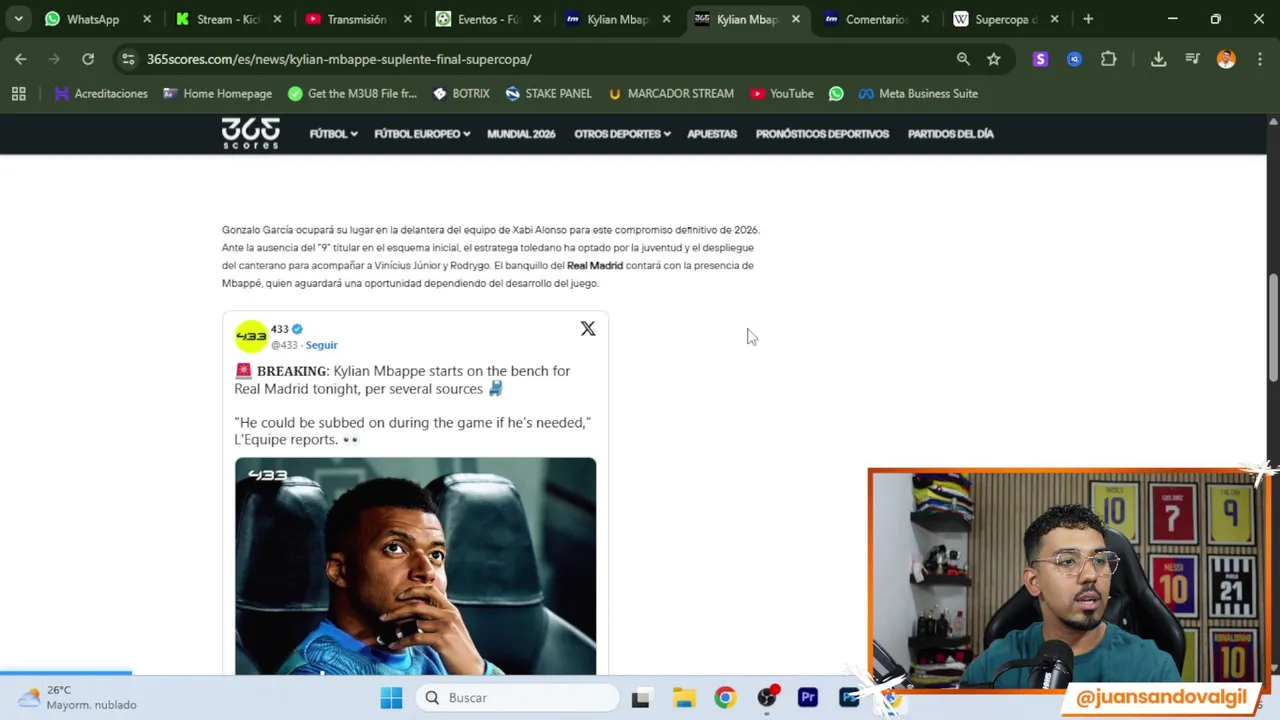Switch to the Comentarios tab
The height and width of the screenshot is (720, 1280).
(x=875, y=19)
